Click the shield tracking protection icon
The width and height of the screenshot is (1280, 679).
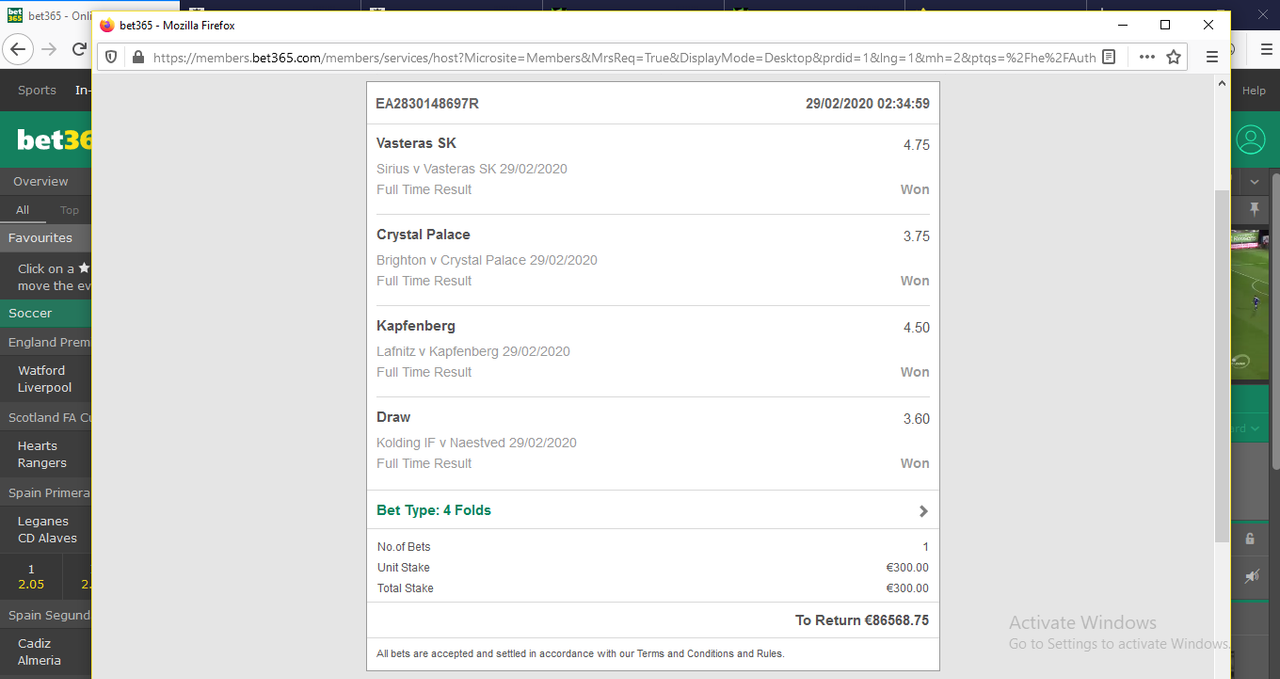pos(112,57)
